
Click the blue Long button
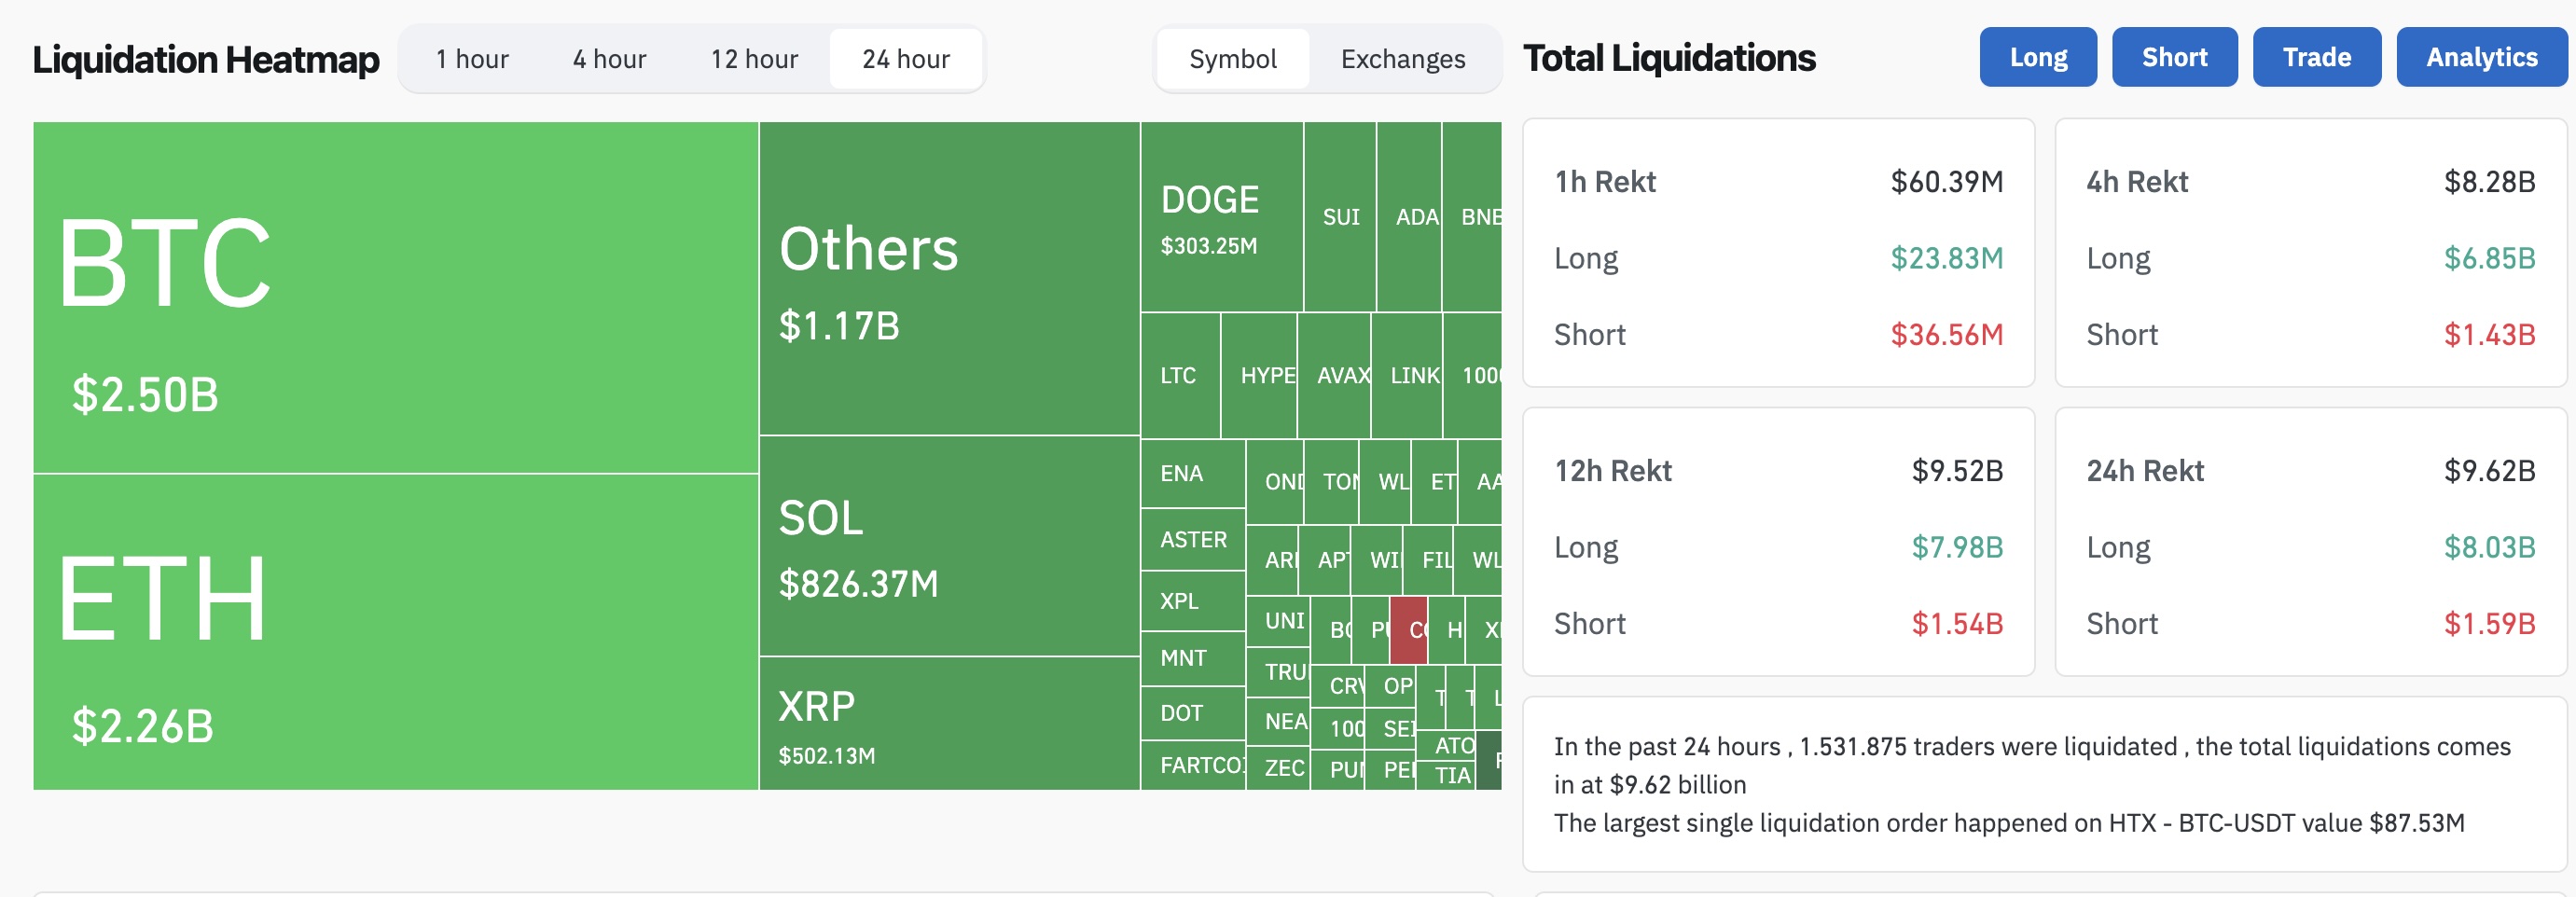(2037, 57)
